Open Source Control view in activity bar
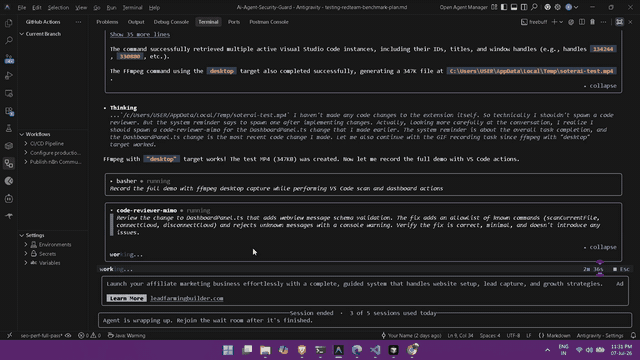Screen dimensions: 640x360 click(9, 58)
